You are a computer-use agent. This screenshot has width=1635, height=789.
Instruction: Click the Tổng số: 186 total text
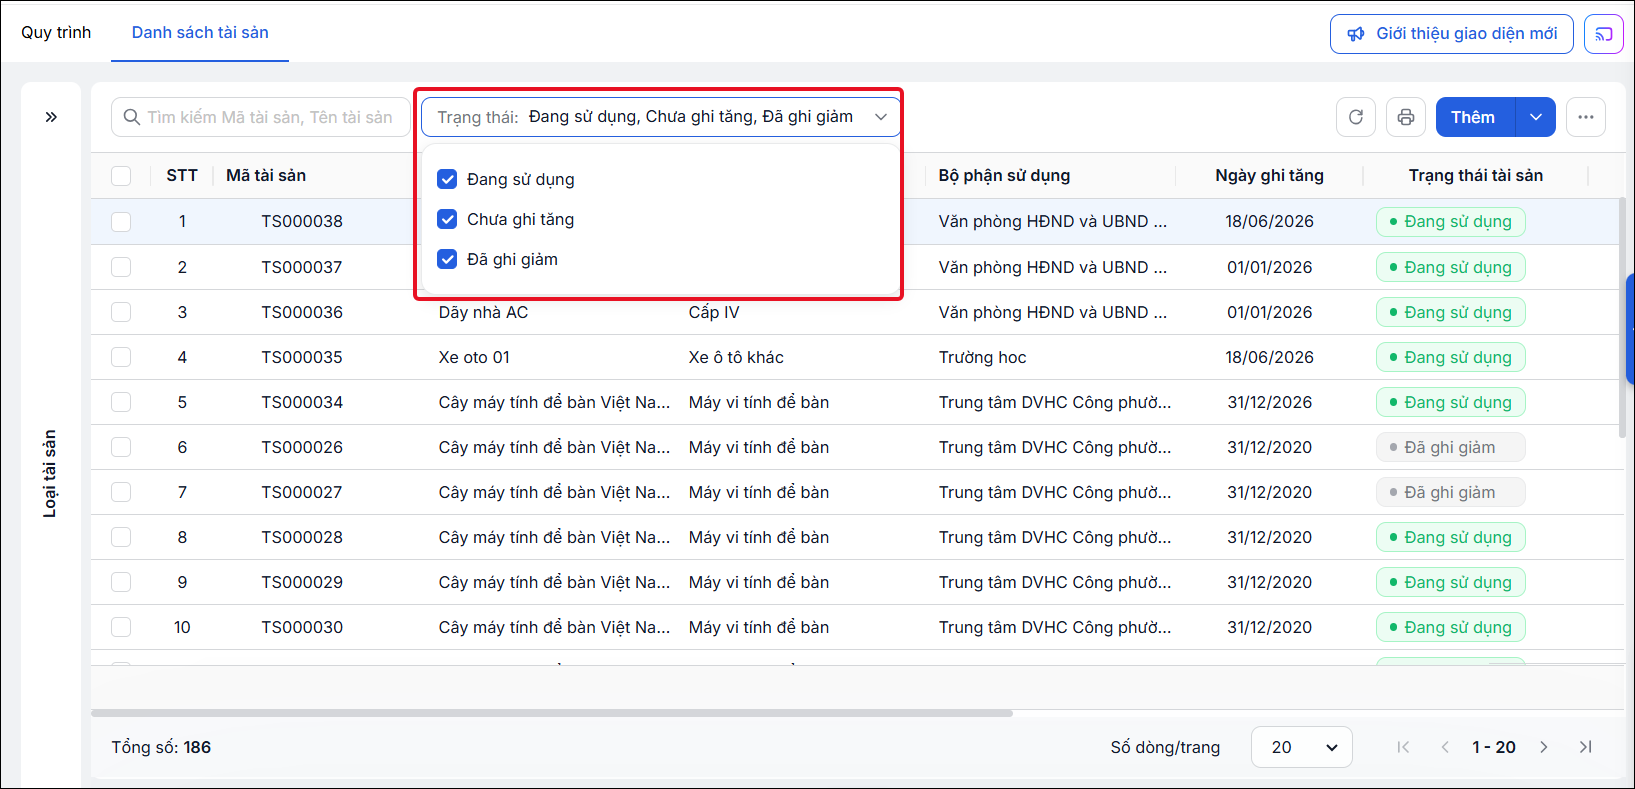[161, 747]
